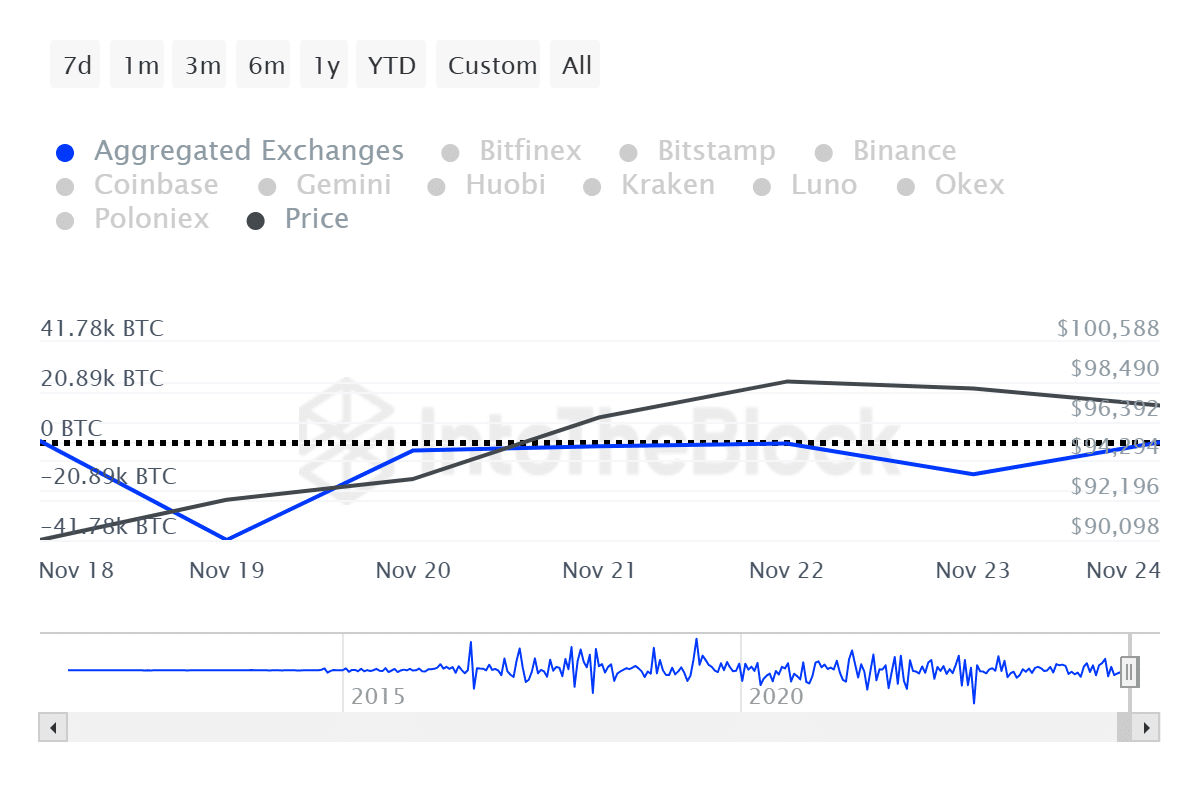
Task: Toggle the Aggregated Exchanges series dot
Action: click(x=65, y=151)
